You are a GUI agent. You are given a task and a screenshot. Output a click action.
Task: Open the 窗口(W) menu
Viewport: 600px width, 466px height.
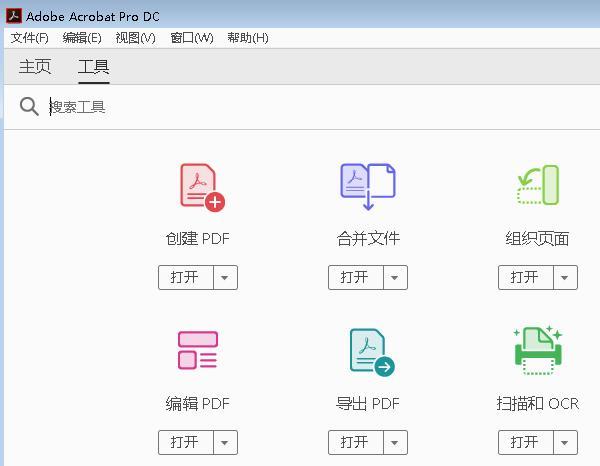tap(191, 38)
